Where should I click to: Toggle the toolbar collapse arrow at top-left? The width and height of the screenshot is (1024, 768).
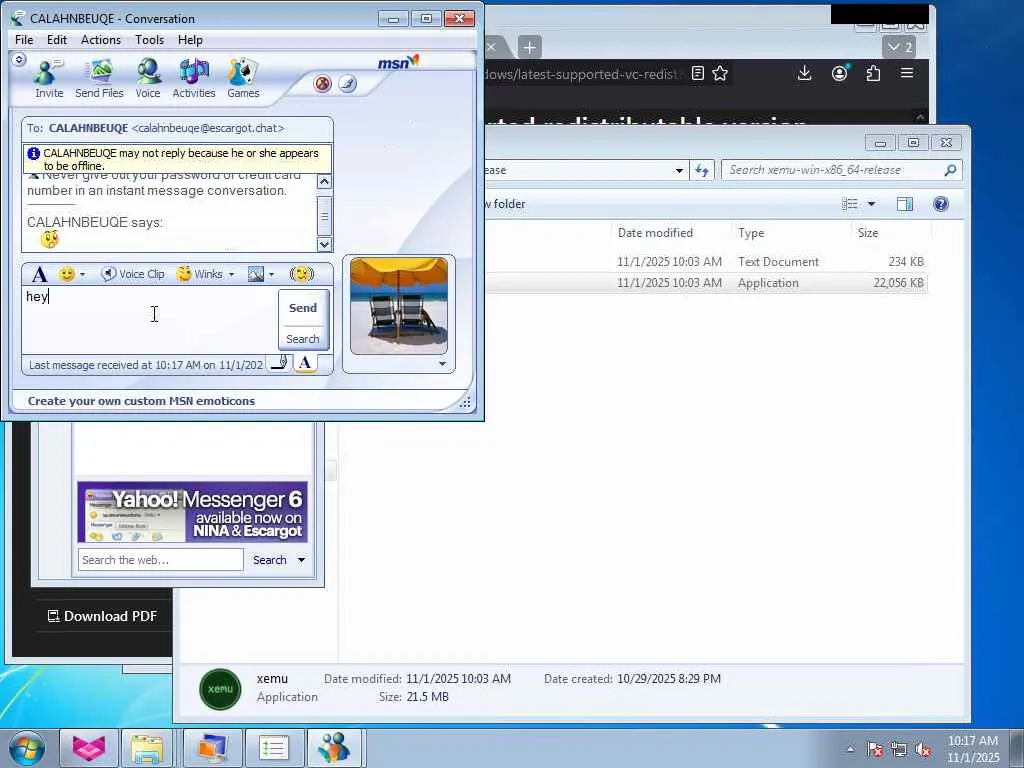pyautogui.click(x=19, y=60)
